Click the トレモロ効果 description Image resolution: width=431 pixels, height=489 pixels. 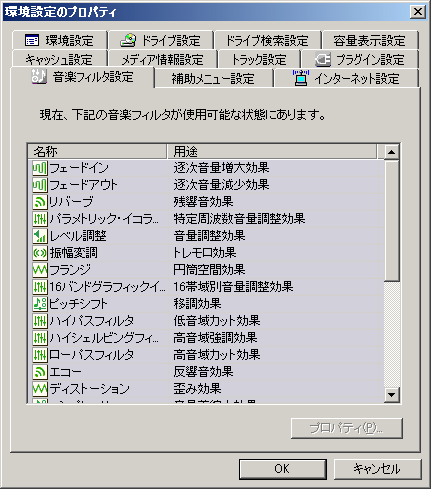205,253
